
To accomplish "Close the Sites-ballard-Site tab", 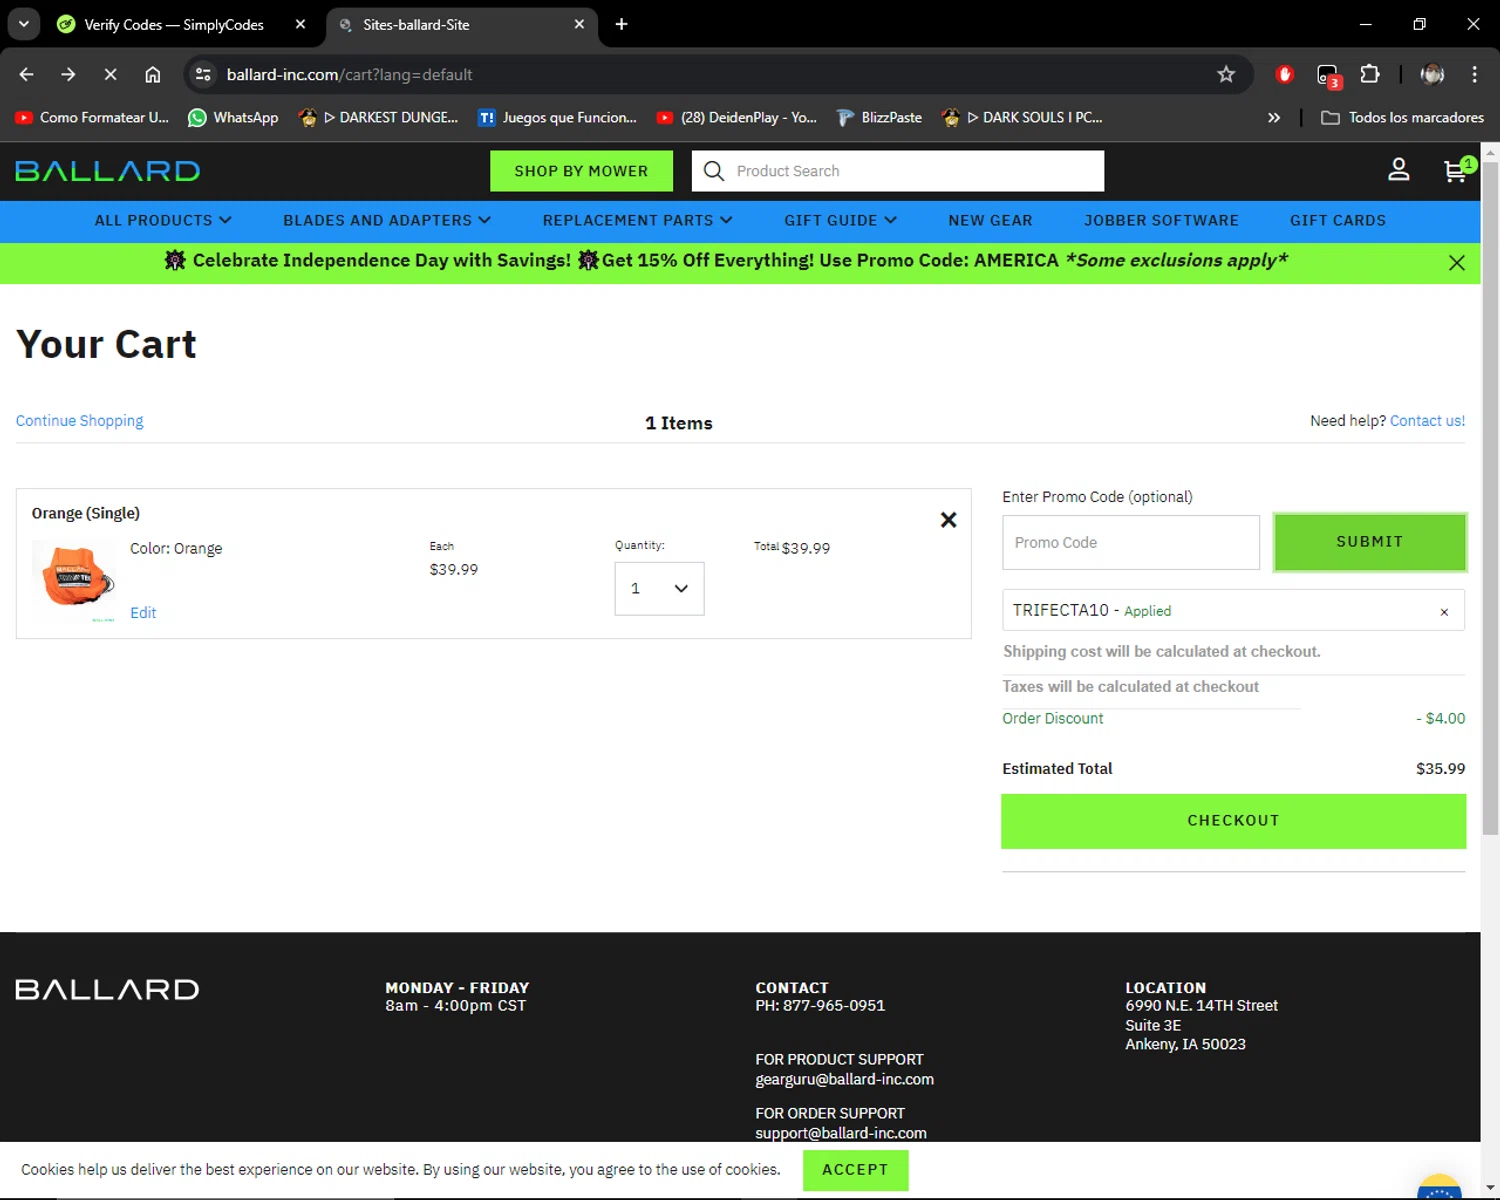I will point(579,24).
